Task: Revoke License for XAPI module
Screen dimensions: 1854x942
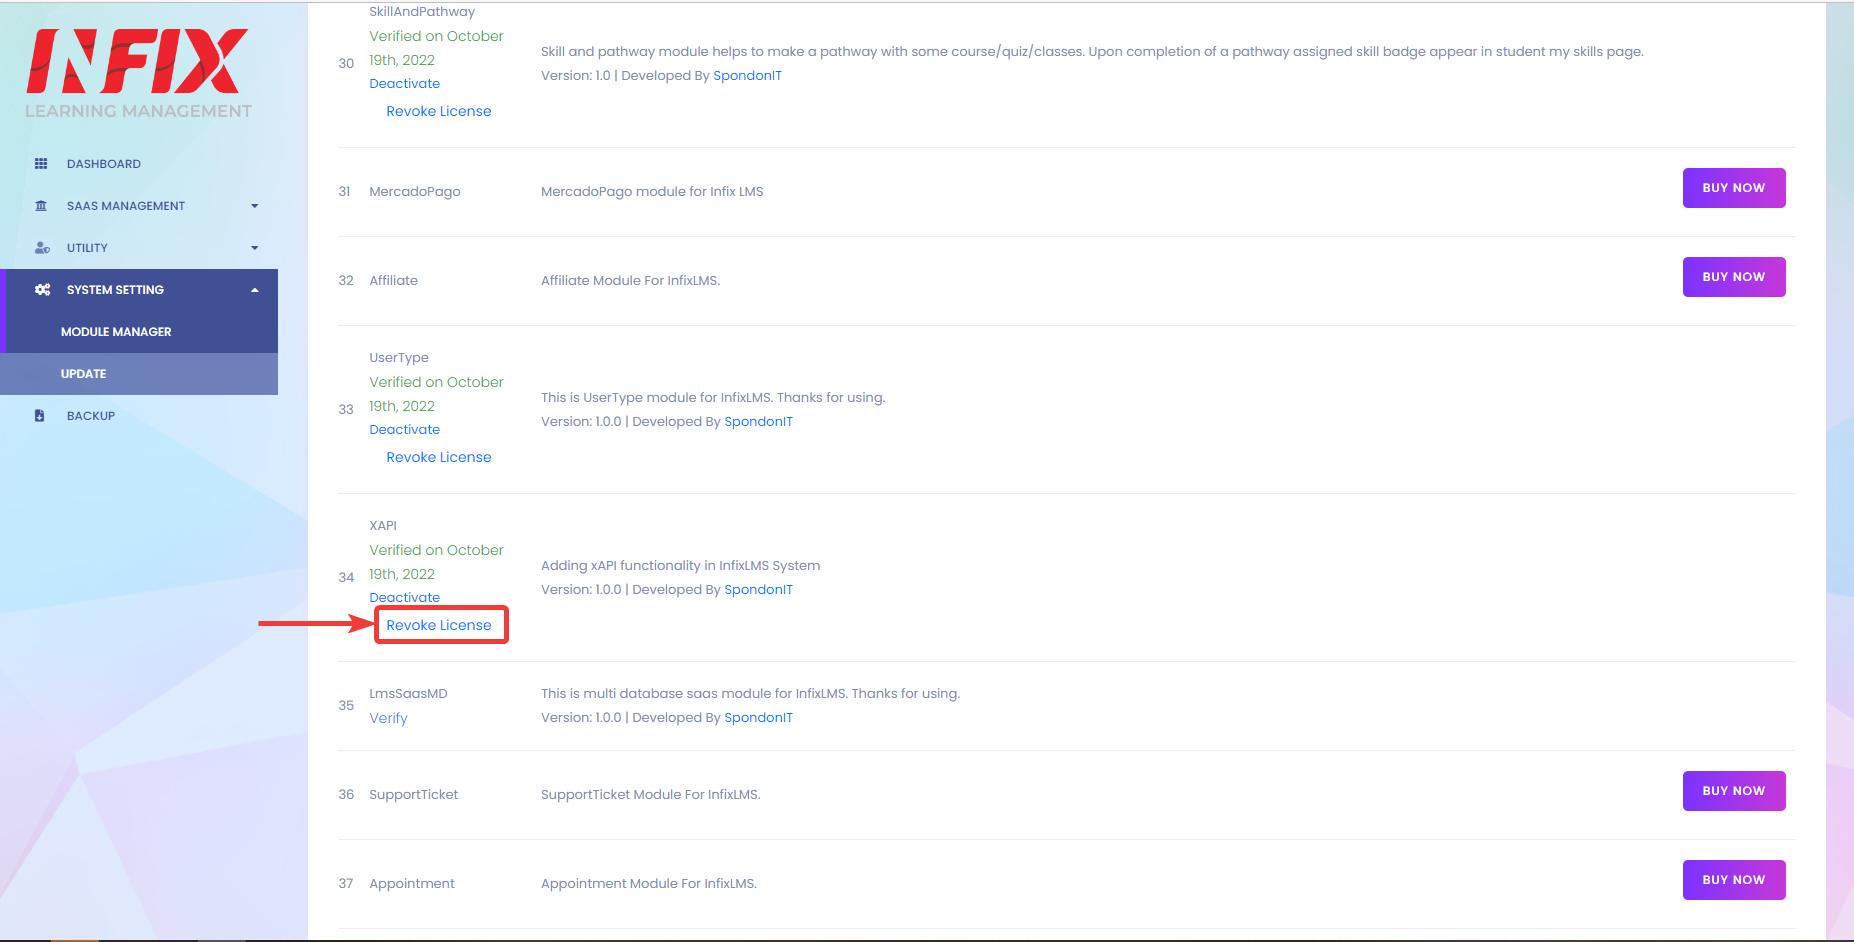Action: tap(439, 625)
